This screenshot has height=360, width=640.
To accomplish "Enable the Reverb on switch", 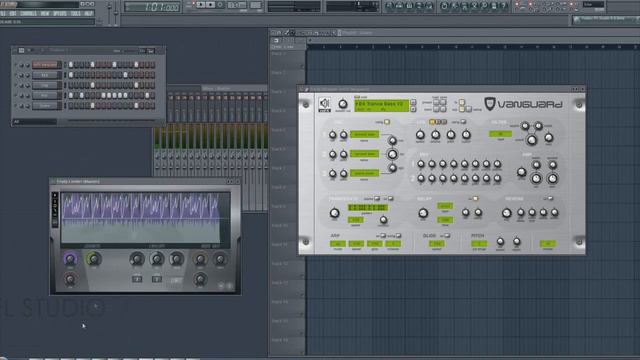I will (550, 199).
